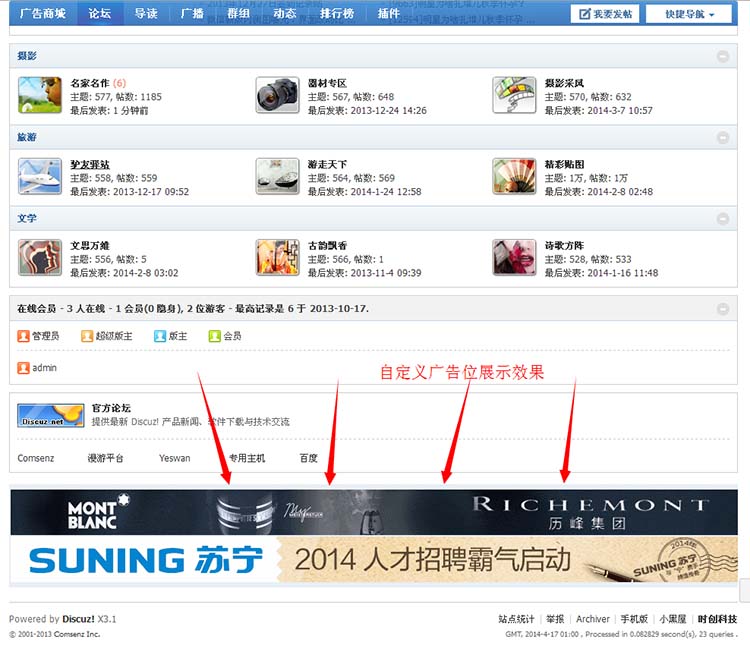
Task: Open the 举报 footer link
Action: click(555, 619)
